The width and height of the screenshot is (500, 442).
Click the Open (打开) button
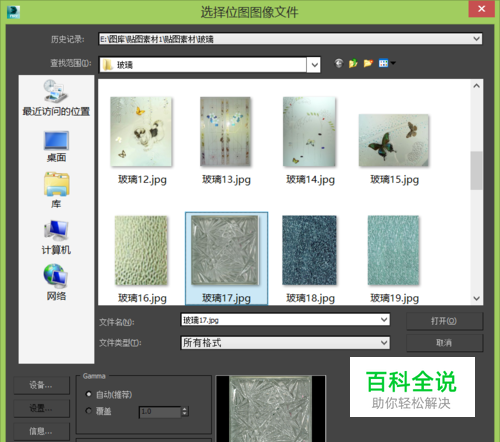(x=444, y=321)
